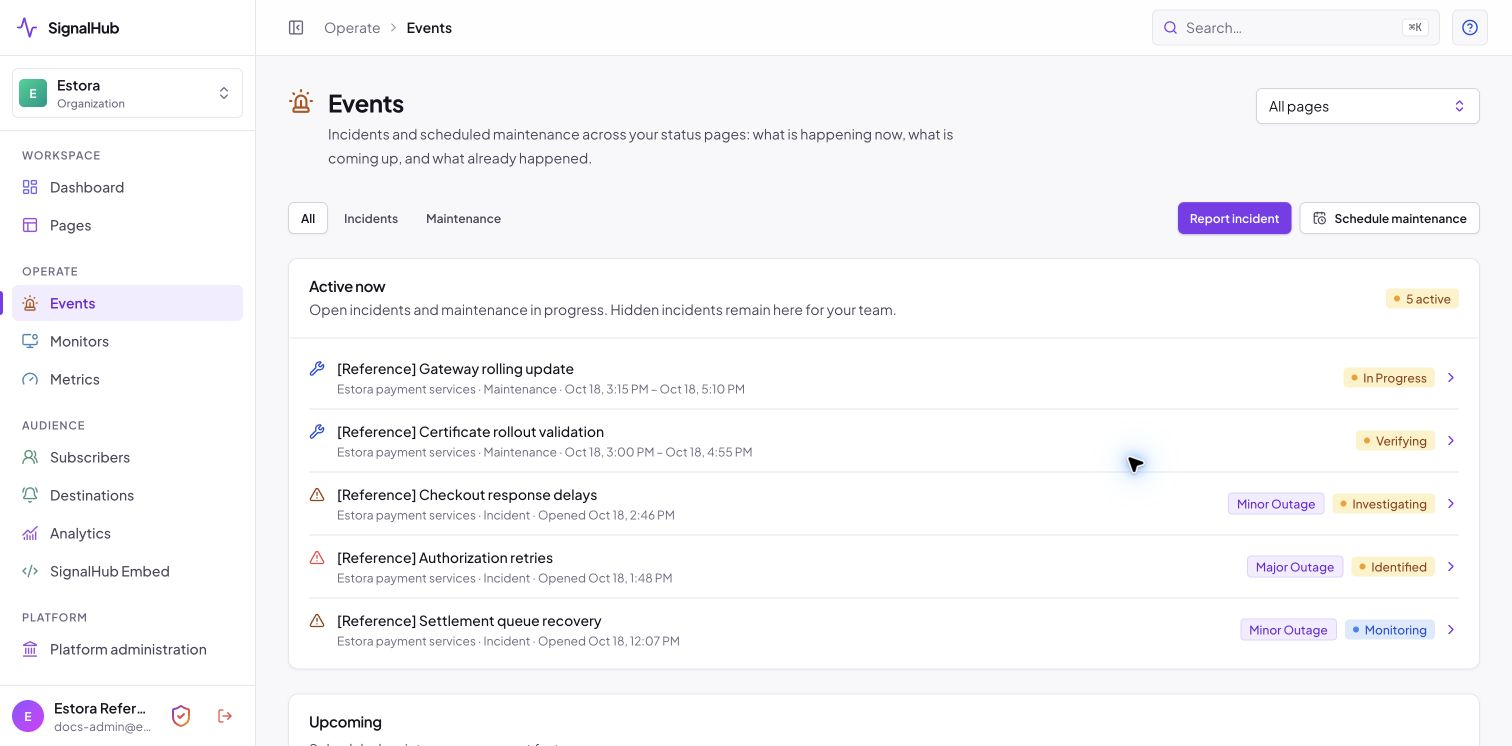Click the large Events heading siren icon

(301, 102)
